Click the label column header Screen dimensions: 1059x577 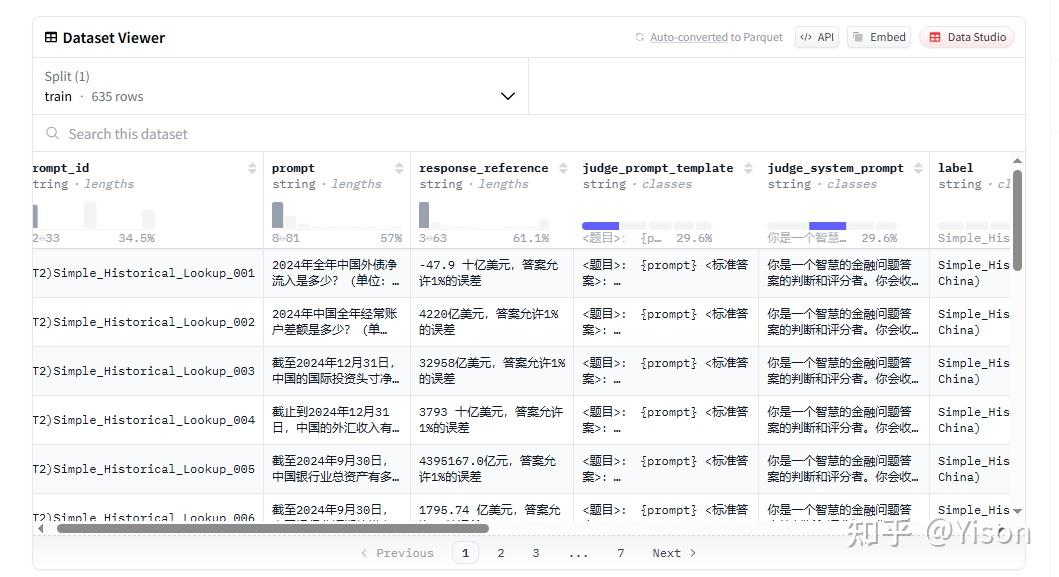coord(956,168)
